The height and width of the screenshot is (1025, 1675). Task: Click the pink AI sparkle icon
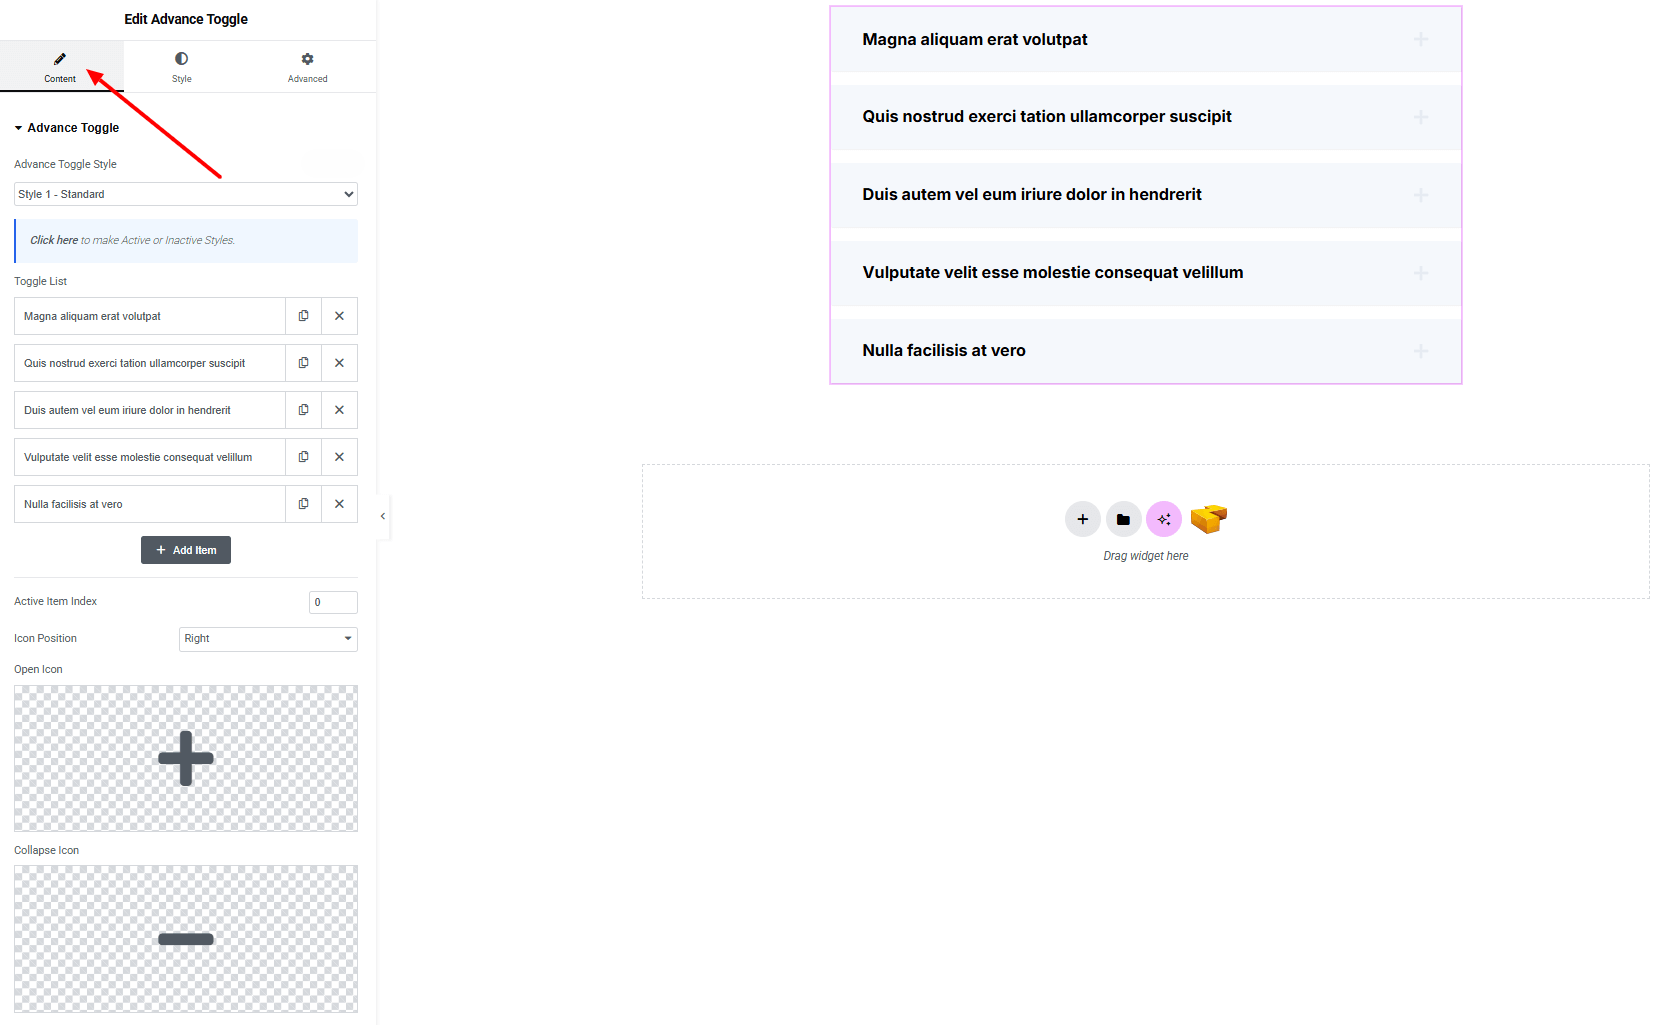1163,520
